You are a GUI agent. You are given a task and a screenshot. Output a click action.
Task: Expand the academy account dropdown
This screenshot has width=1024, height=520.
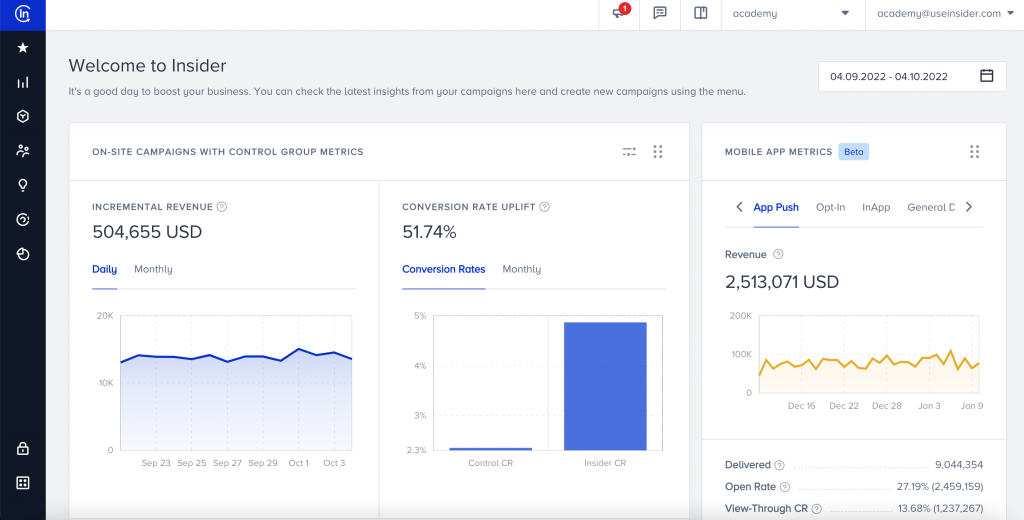pyautogui.click(x=790, y=14)
